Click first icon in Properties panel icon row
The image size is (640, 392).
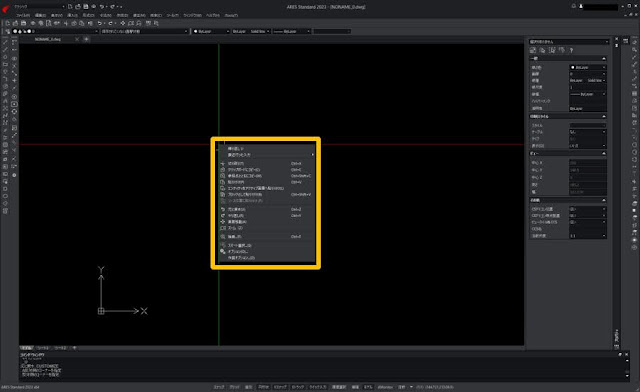(533, 50)
